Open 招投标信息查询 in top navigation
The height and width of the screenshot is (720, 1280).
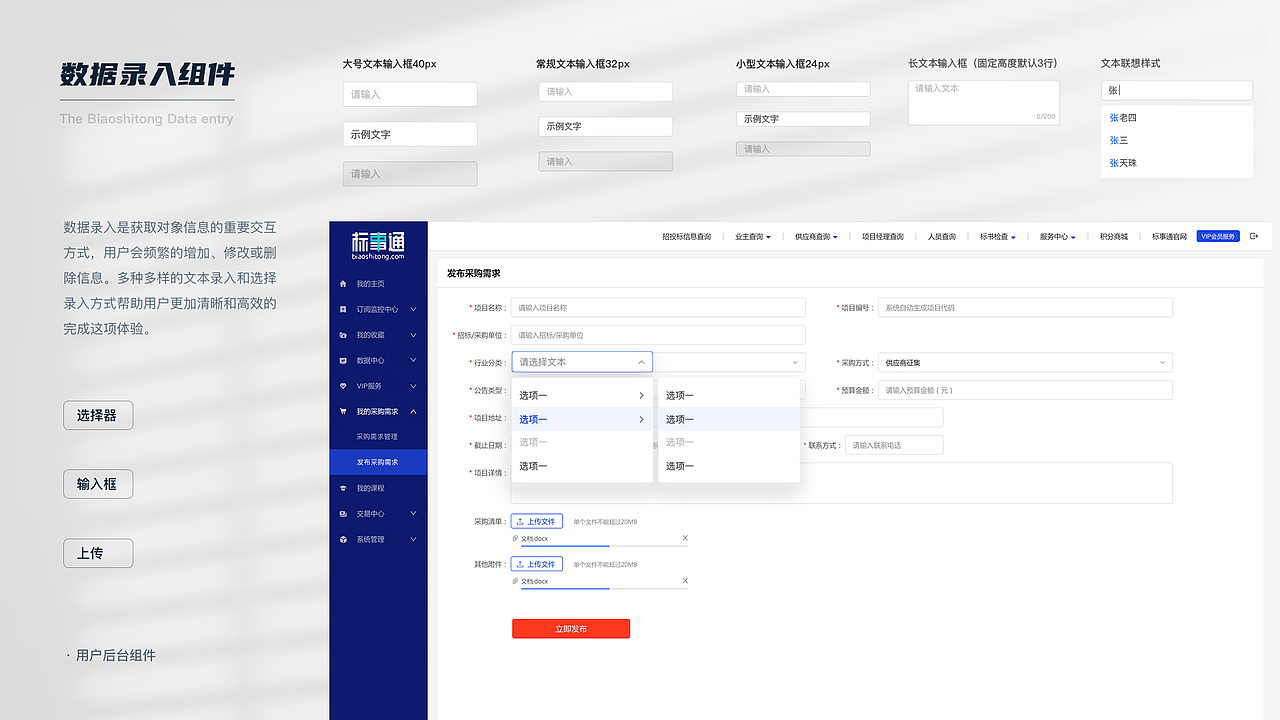click(x=686, y=237)
